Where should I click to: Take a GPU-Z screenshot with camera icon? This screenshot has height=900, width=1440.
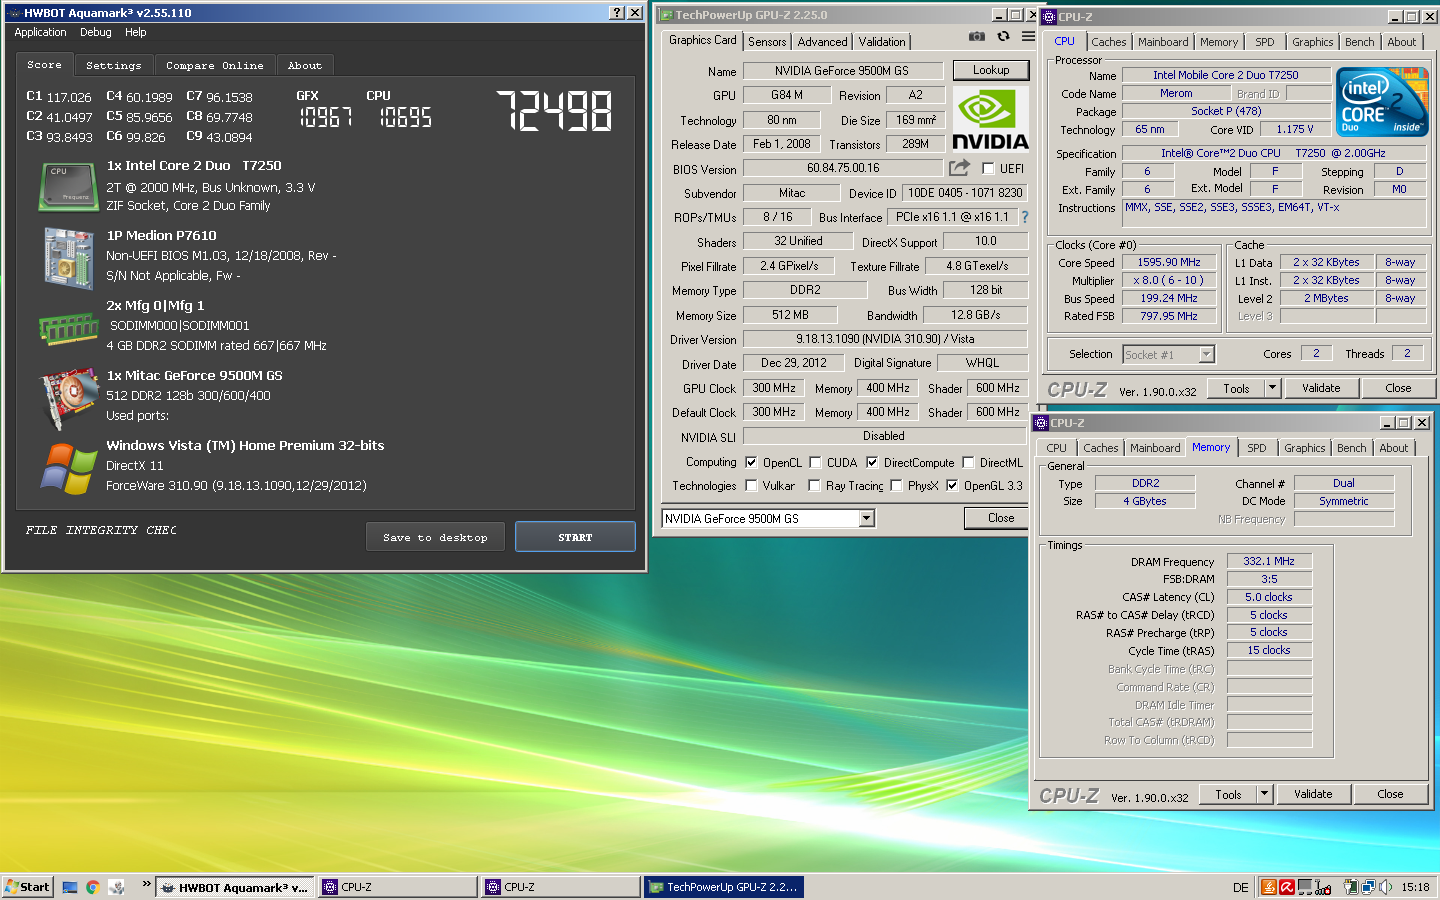coord(977,36)
